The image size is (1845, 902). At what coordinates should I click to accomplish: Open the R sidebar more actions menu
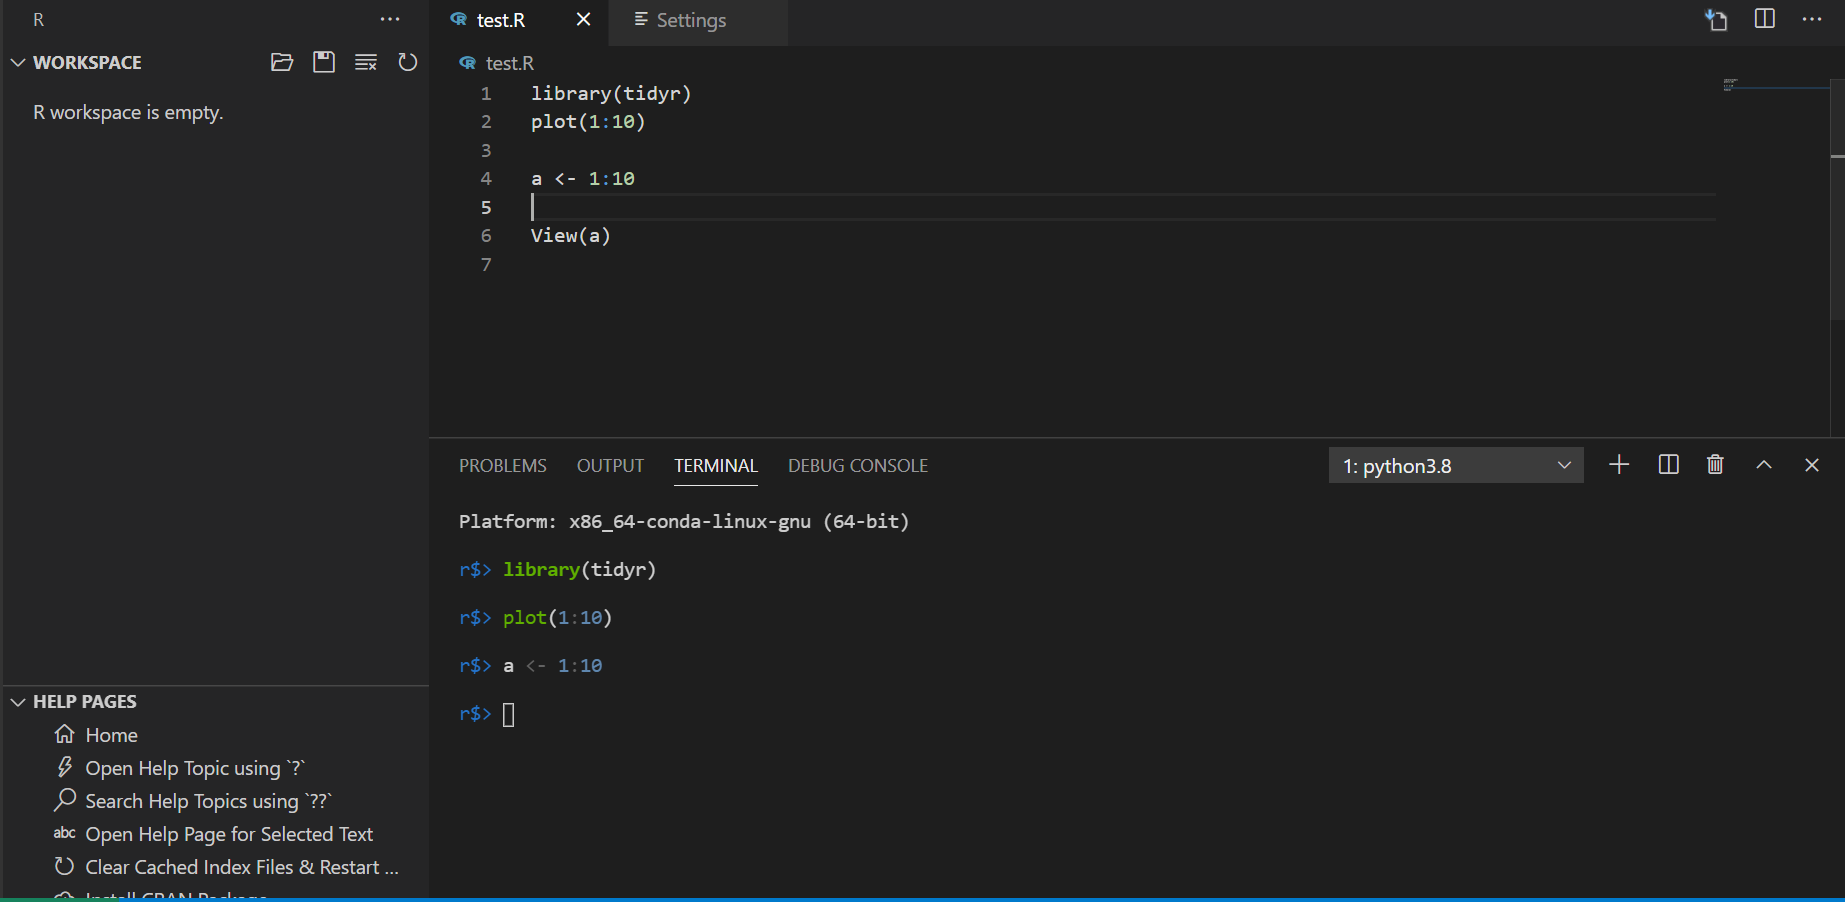[390, 20]
